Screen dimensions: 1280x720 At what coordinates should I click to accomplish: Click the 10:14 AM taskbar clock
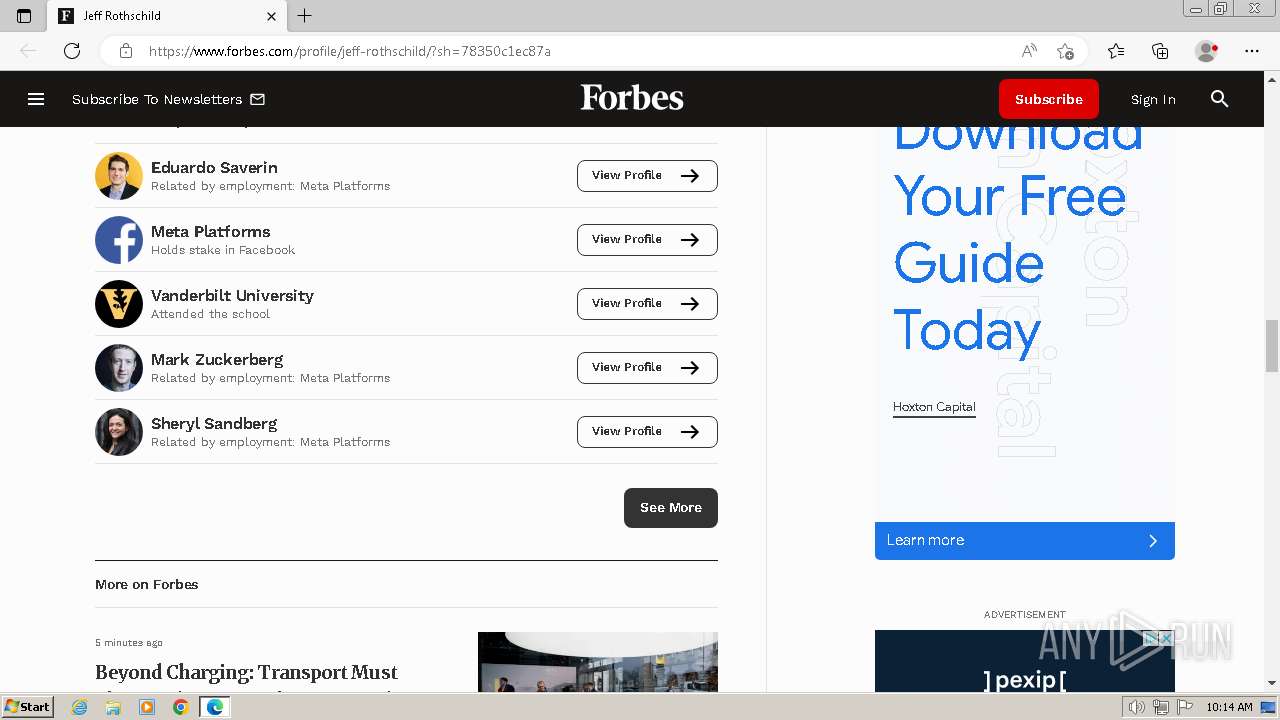[1229, 707]
